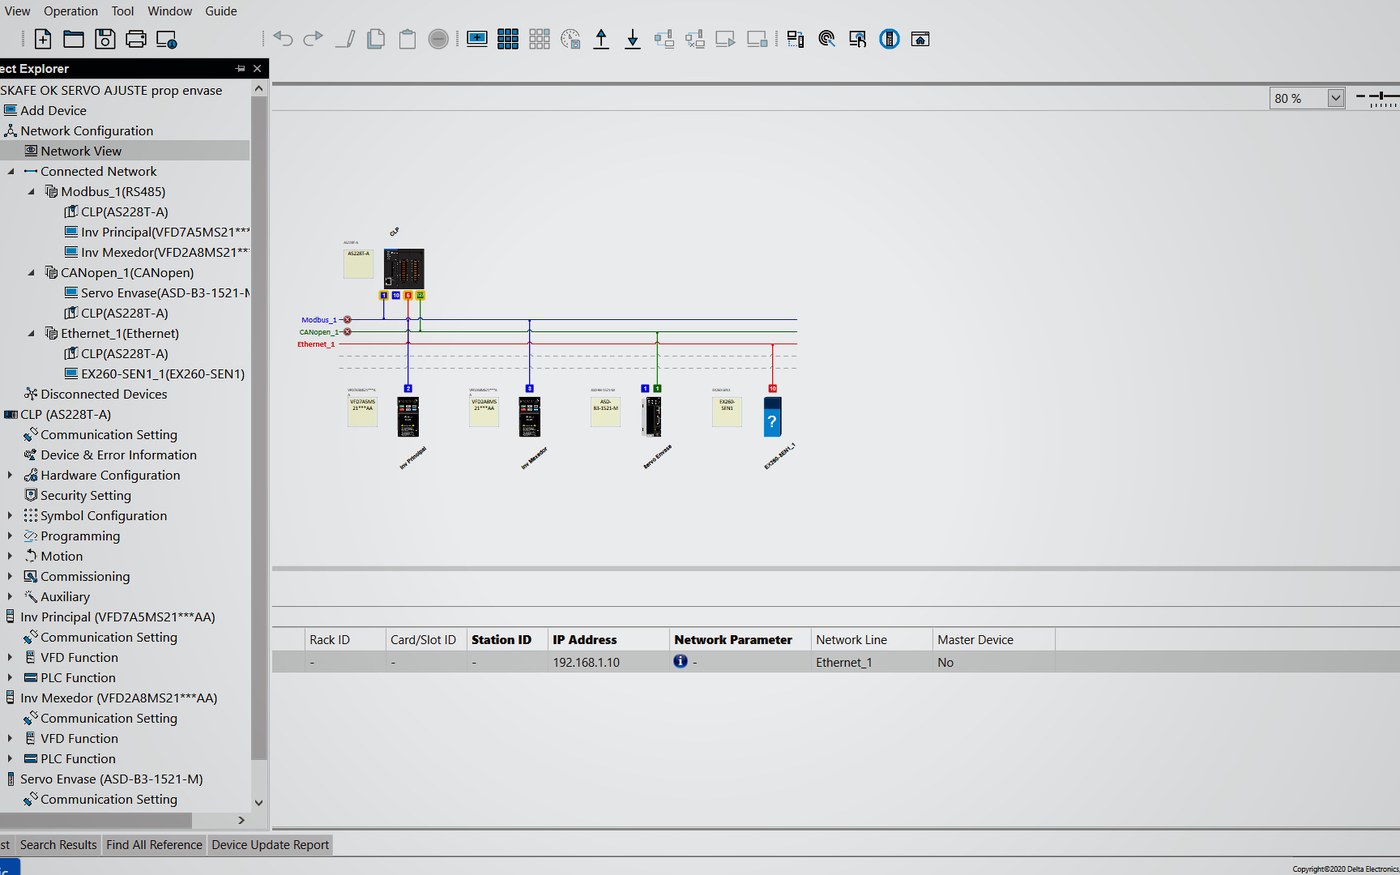Image resolution: width=1400 pixels, height=875 pixels.
Task: Click the gray circular minus toolbar icon
Action: pos(438,39)
